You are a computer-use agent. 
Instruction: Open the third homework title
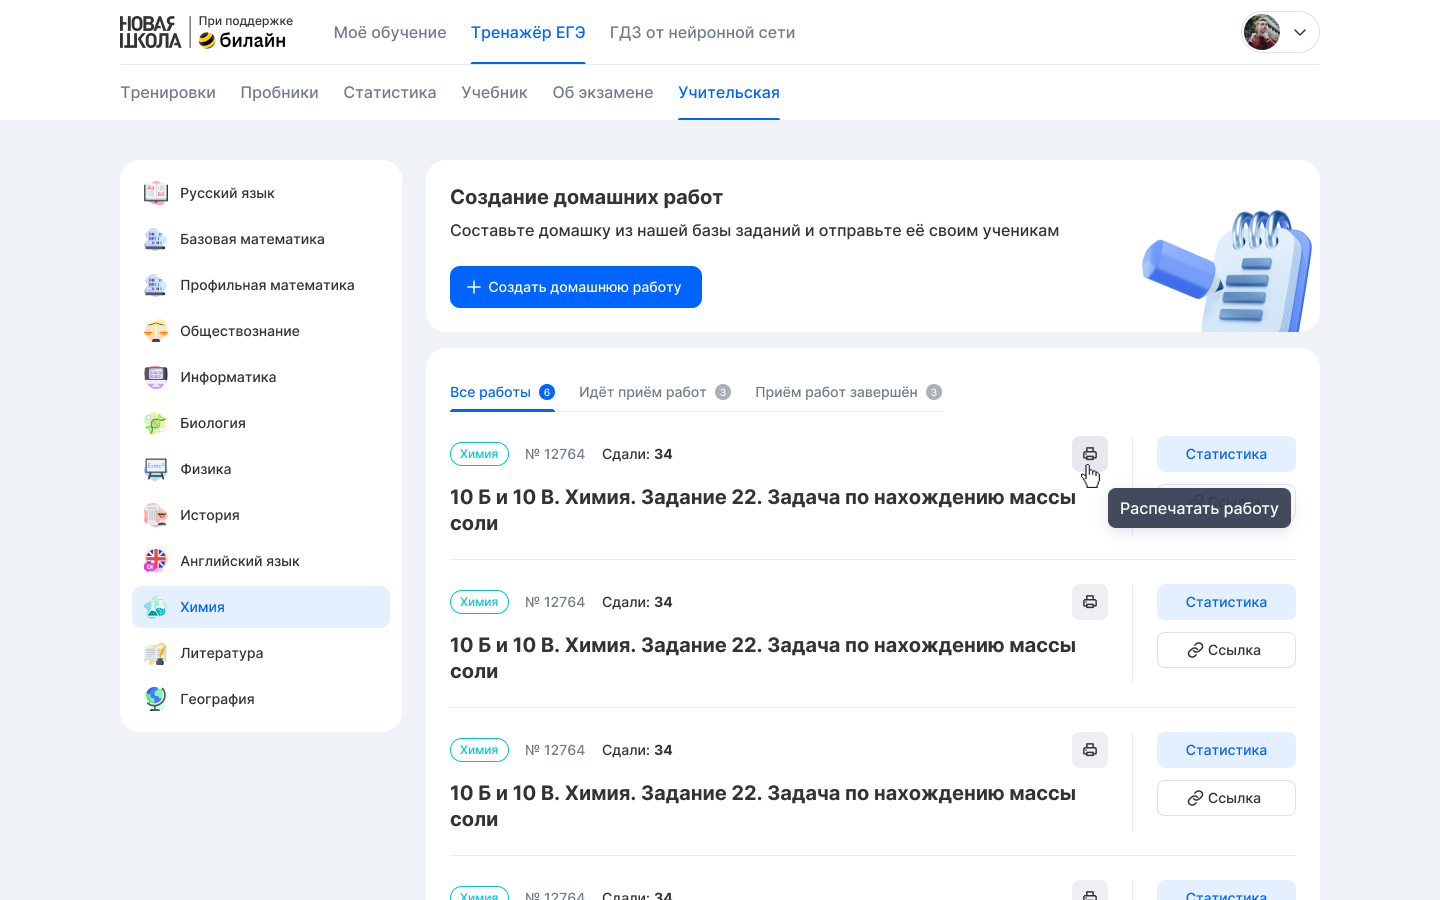pos(763,806)
